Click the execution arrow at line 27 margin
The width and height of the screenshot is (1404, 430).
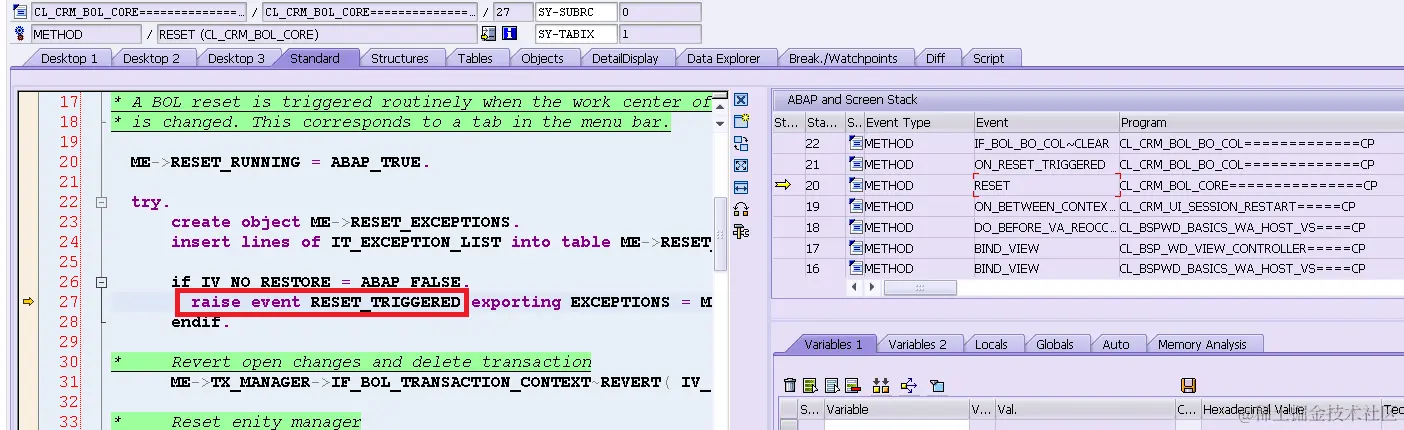[28, 301]
